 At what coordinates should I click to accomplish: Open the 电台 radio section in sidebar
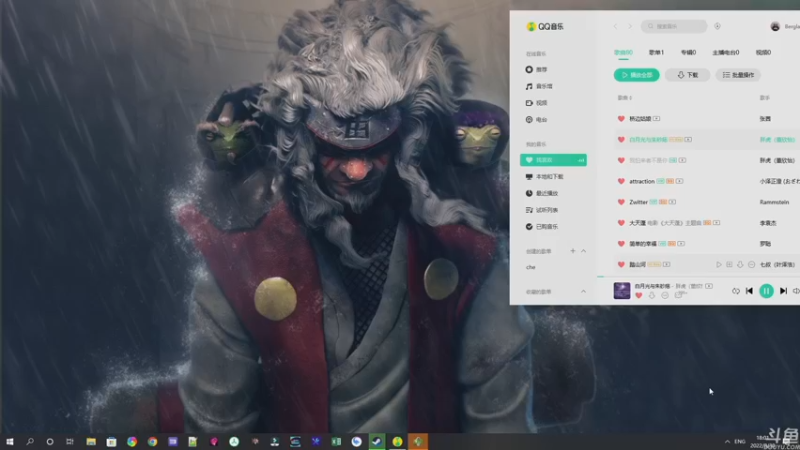(x=536, y=119)
